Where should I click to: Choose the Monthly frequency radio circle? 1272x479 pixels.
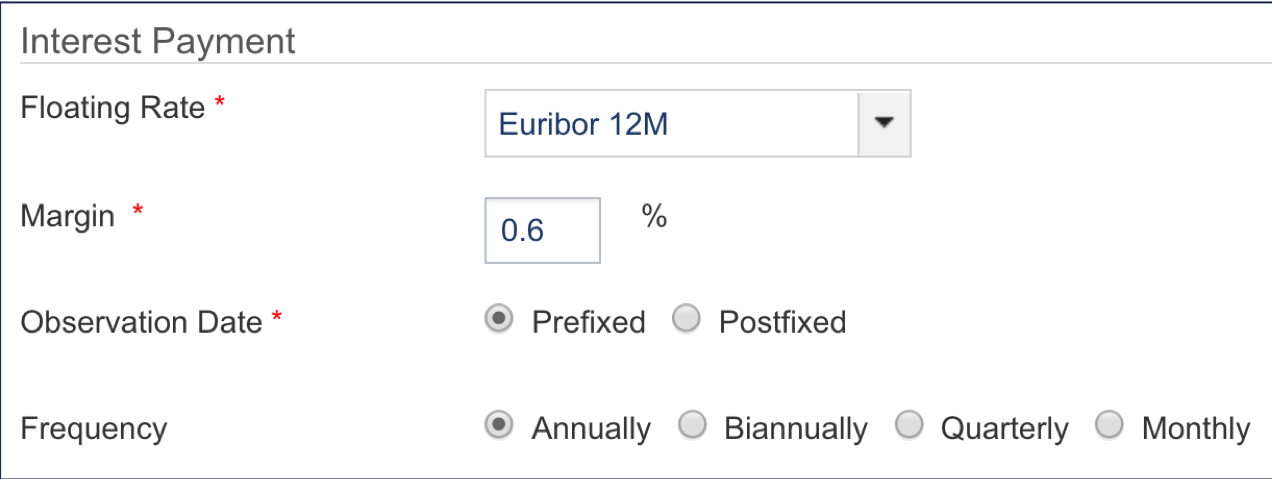tap(1109, 427)
